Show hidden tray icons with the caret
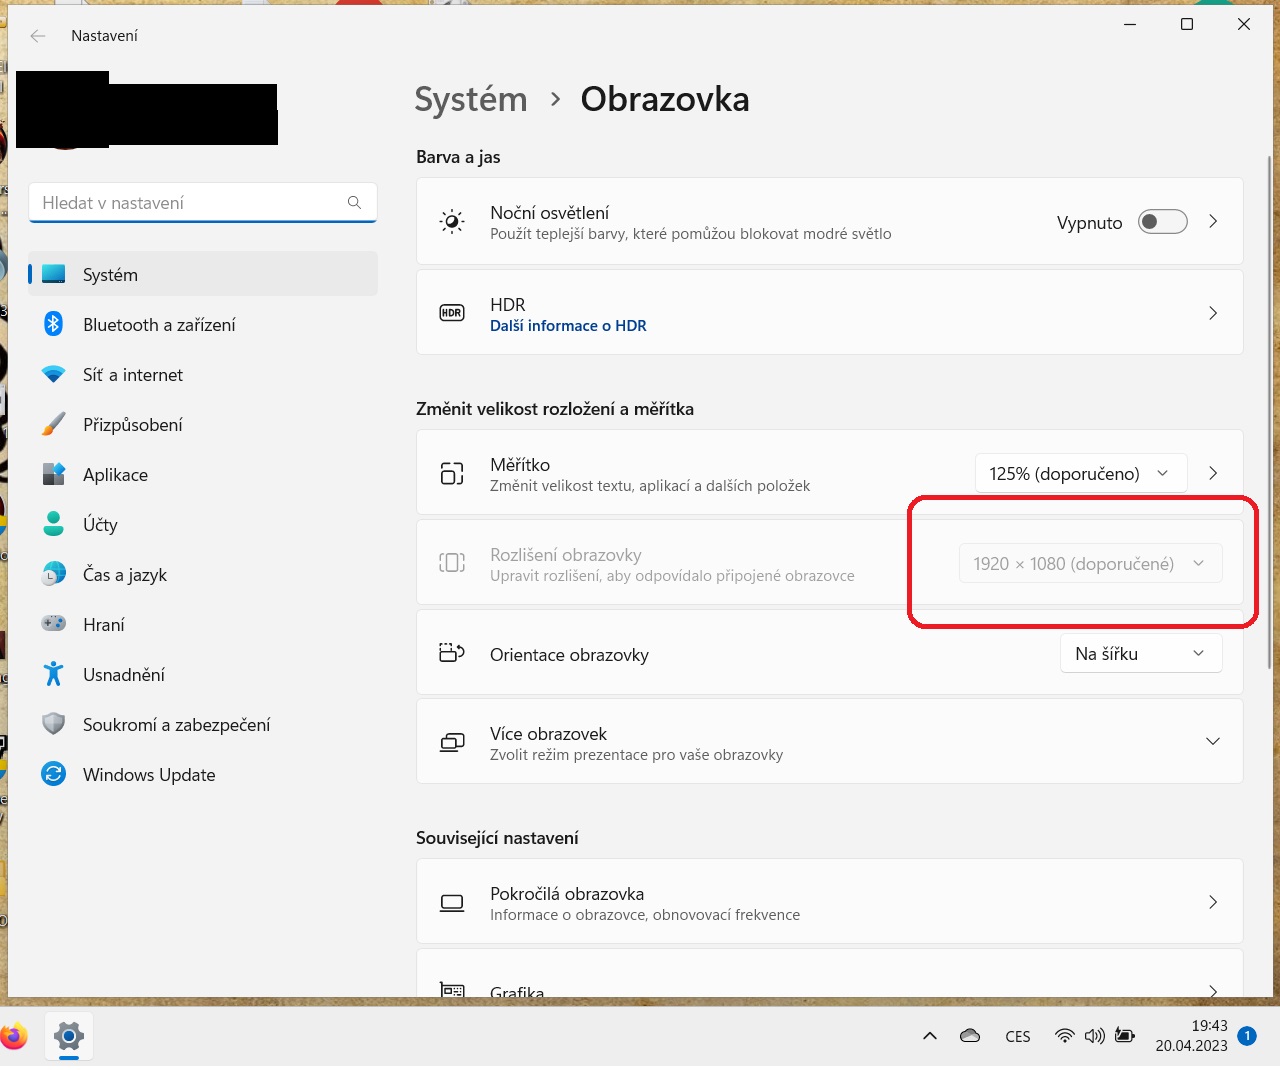 click(x=930, y=1036)
